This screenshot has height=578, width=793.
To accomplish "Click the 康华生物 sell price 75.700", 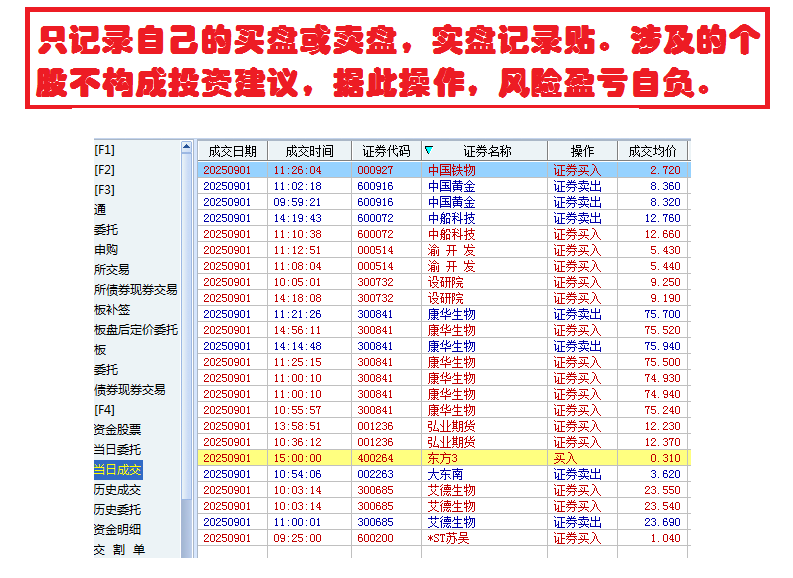I will point(663,314).
